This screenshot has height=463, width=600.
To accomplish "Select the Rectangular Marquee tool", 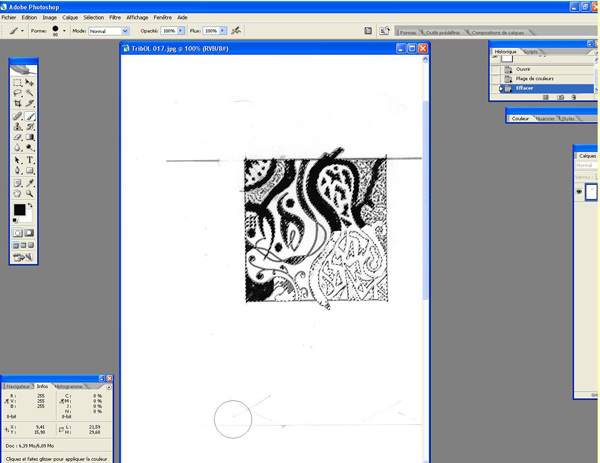I will (x=18, y=83).
